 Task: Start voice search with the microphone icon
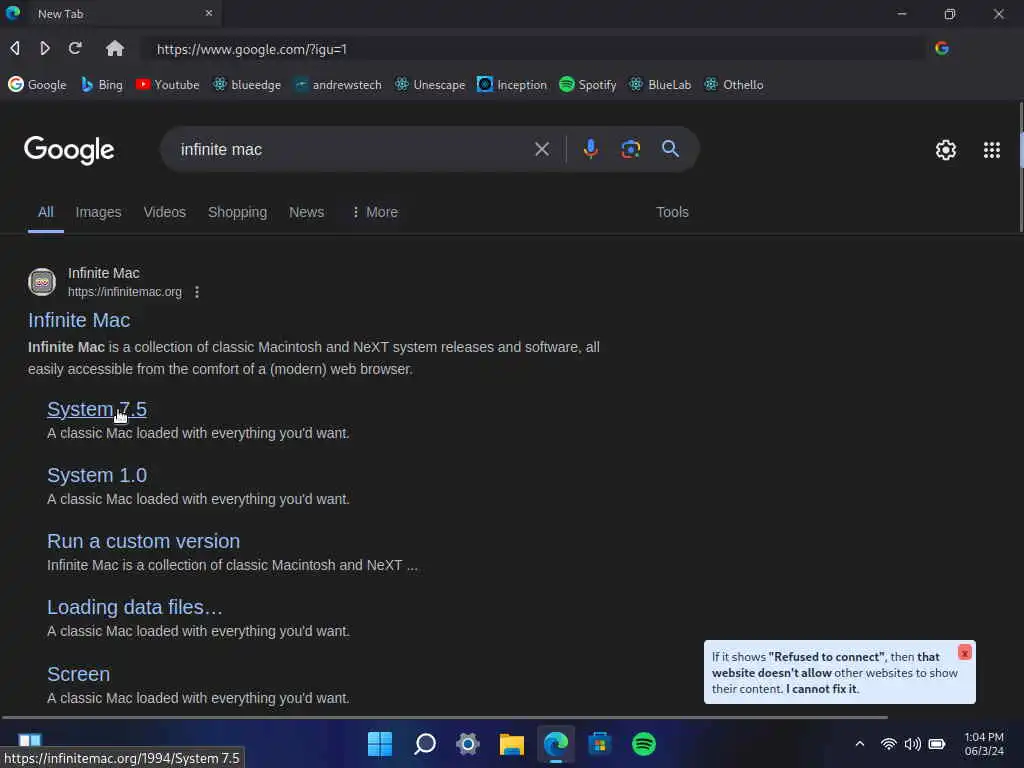tap(590, 149)
